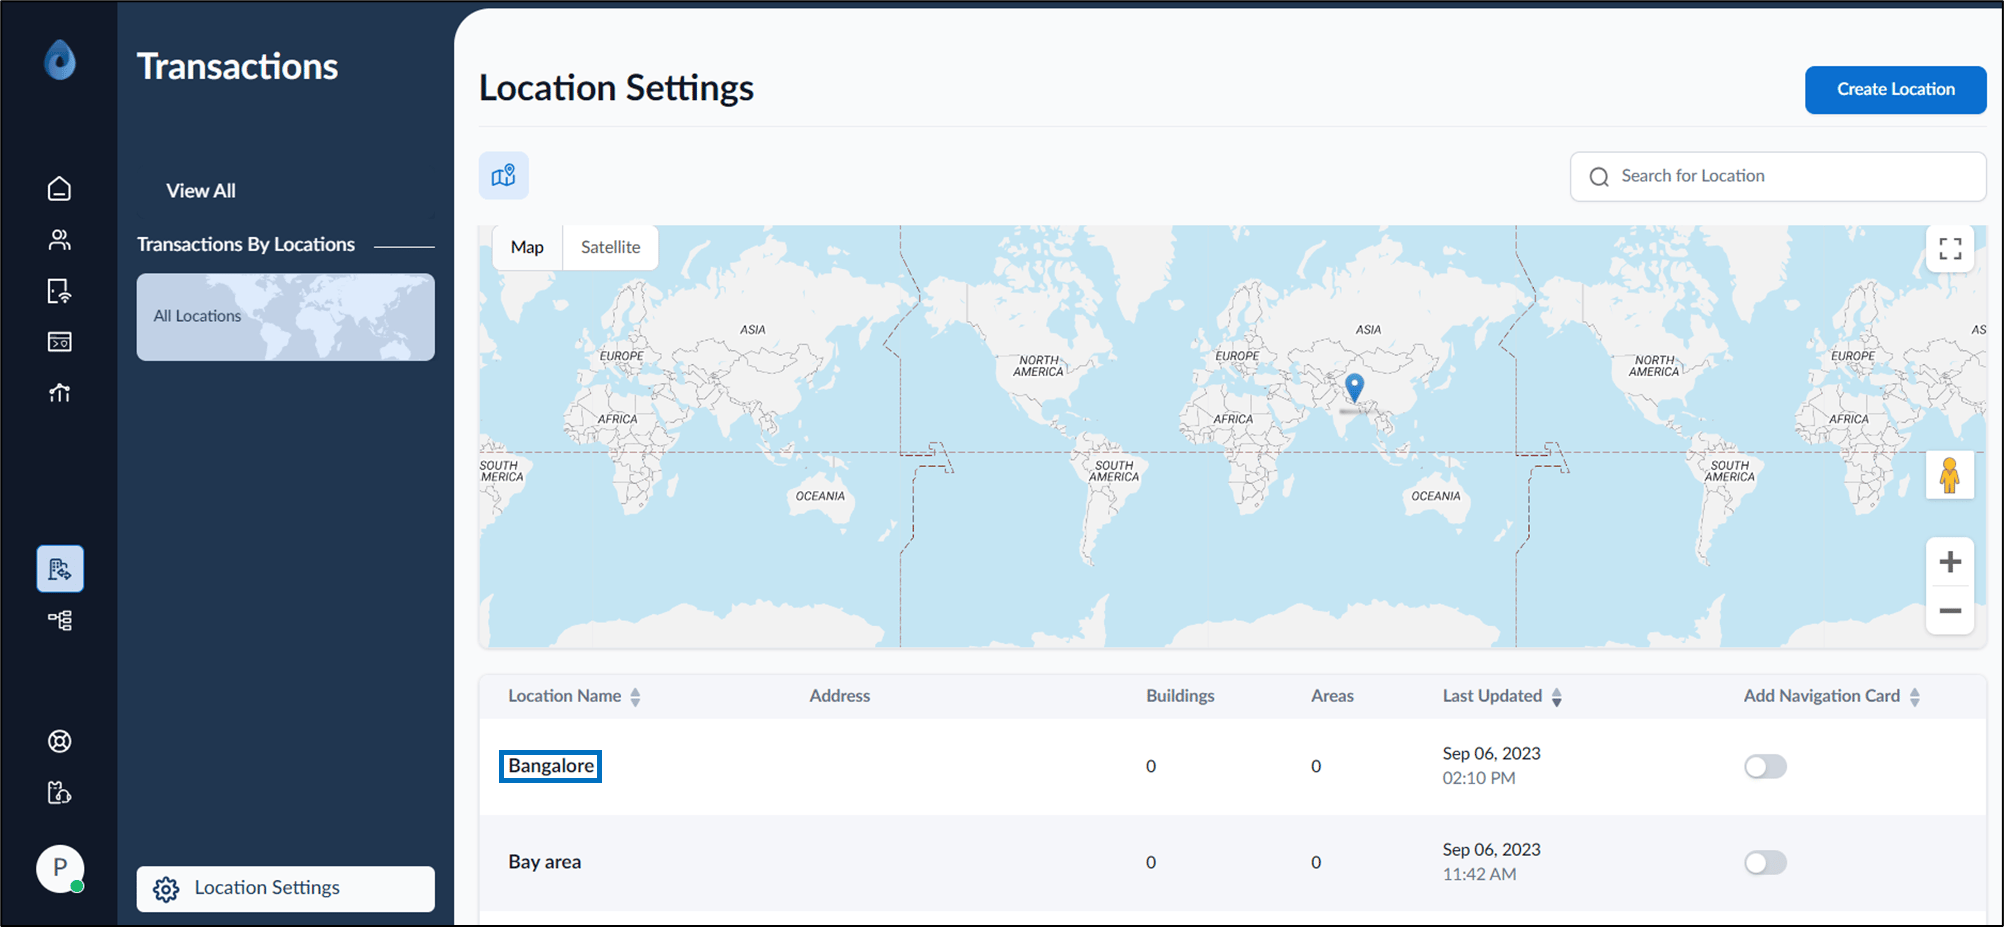Zoom out on the map
The image size is (2004, 927).
[x=1950, y=610]
